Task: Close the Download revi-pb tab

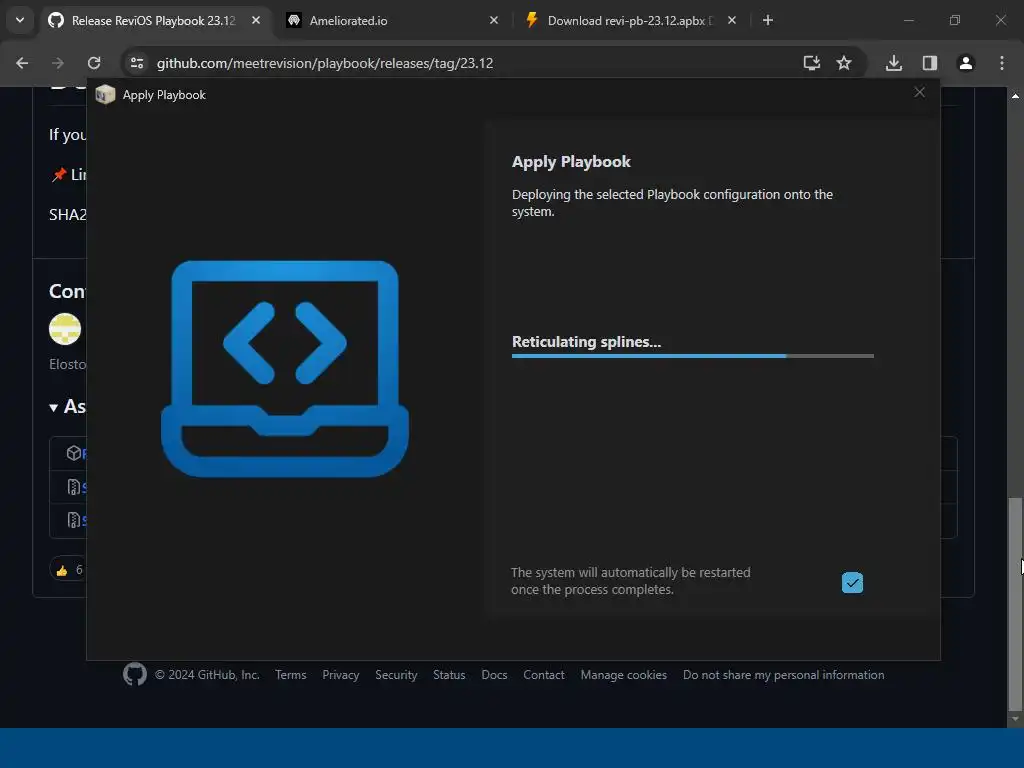Action: coord(731,20)
